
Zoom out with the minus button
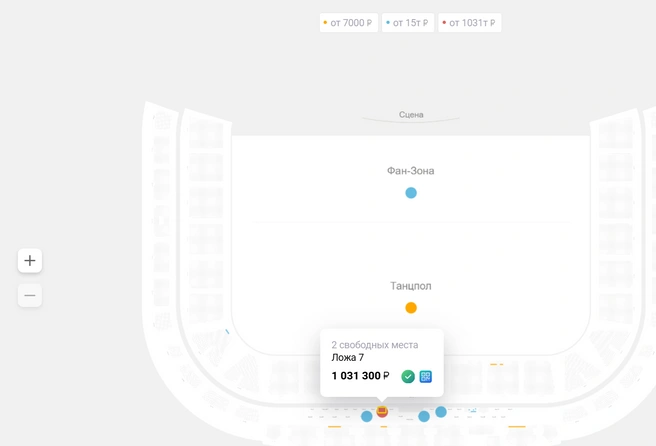click(x=30, y=295)
